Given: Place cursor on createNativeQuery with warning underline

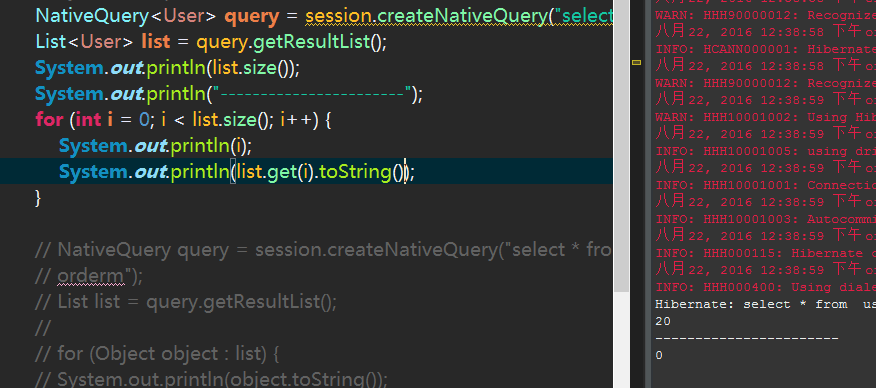Looking at the screenshot, I should point(453,16).
